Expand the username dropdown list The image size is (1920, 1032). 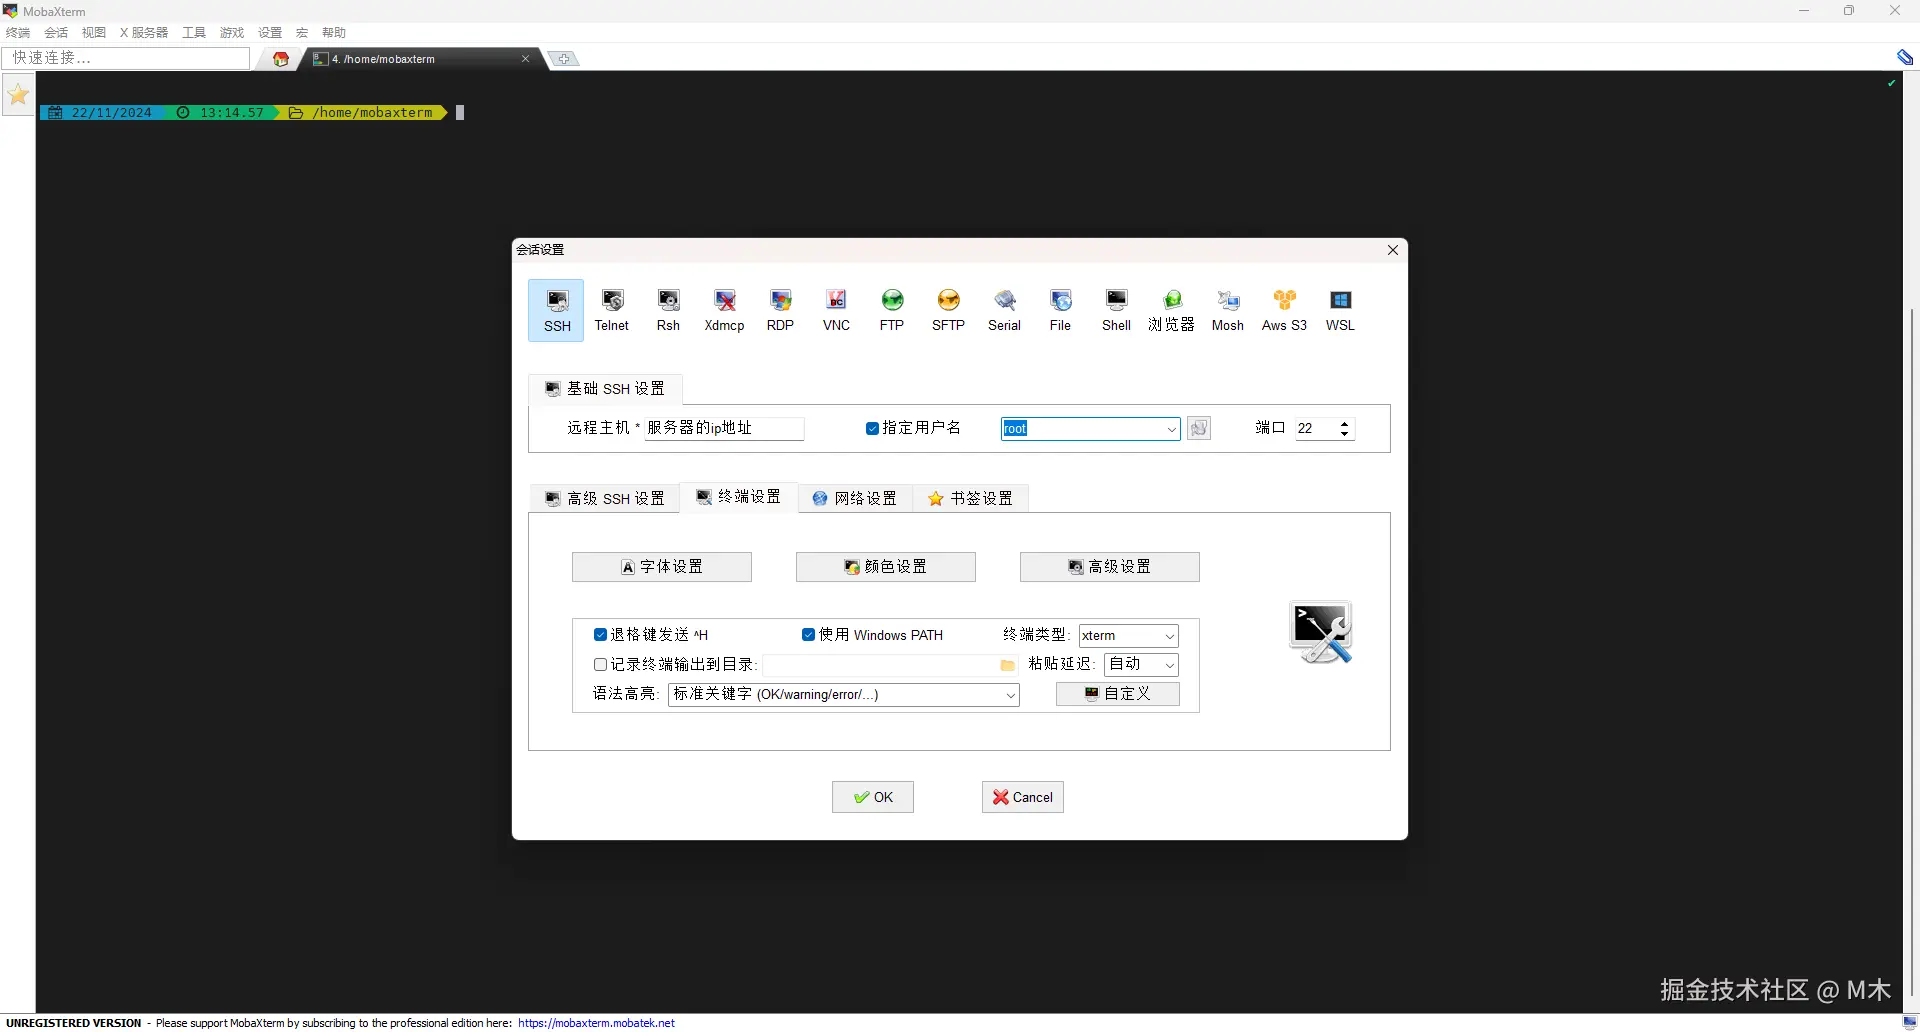1171,429
